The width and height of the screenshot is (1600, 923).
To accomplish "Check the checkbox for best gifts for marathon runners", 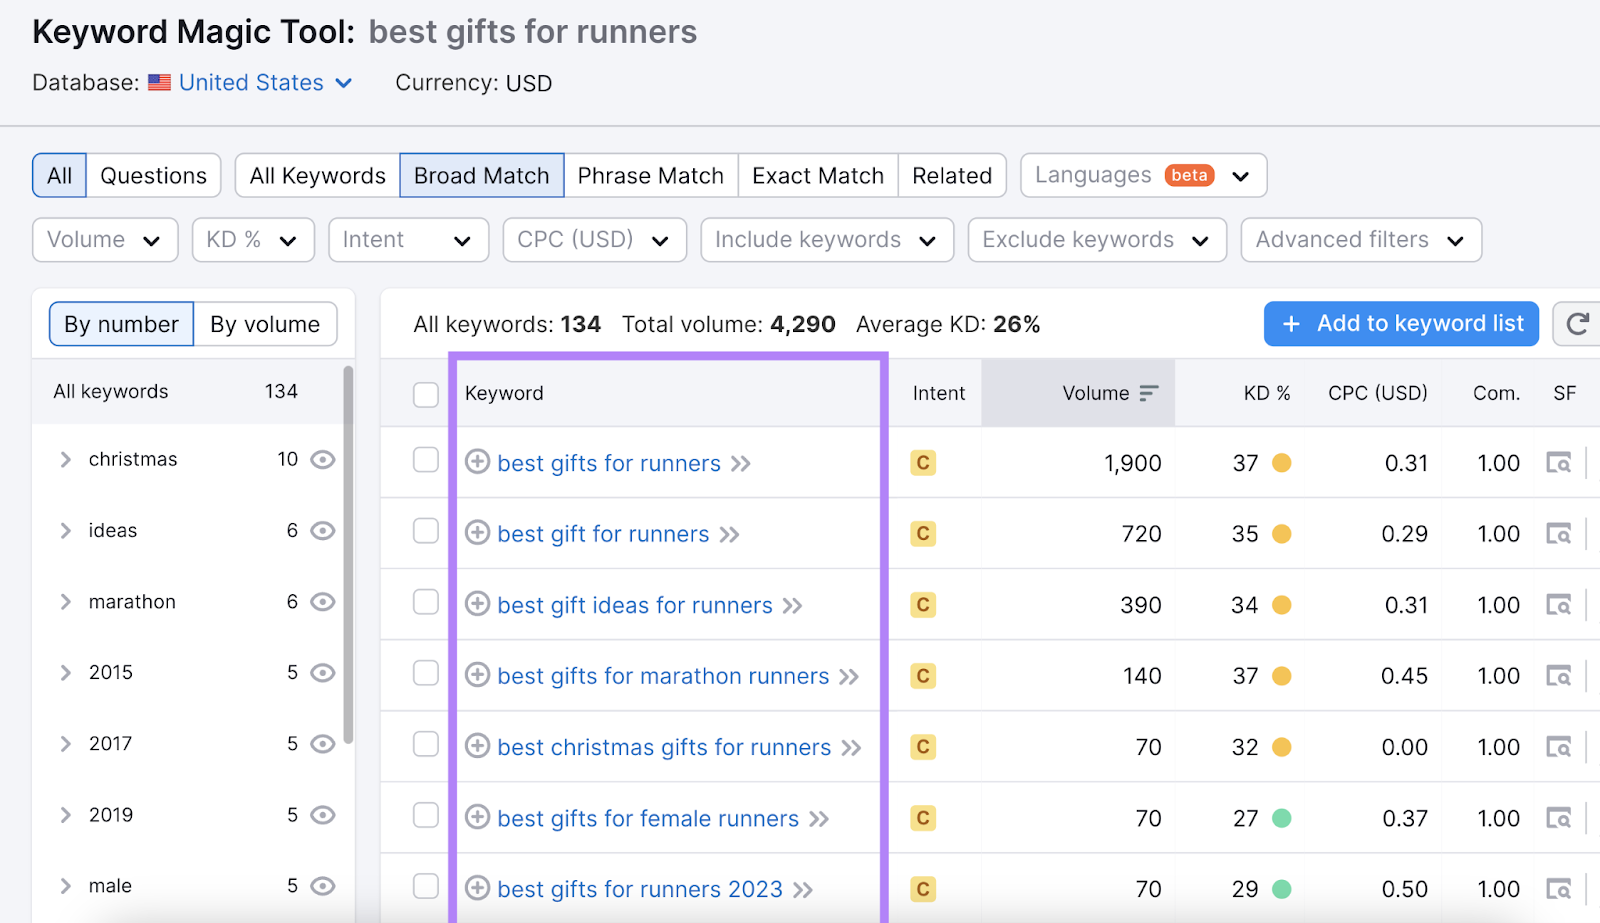I will [426, 675].
